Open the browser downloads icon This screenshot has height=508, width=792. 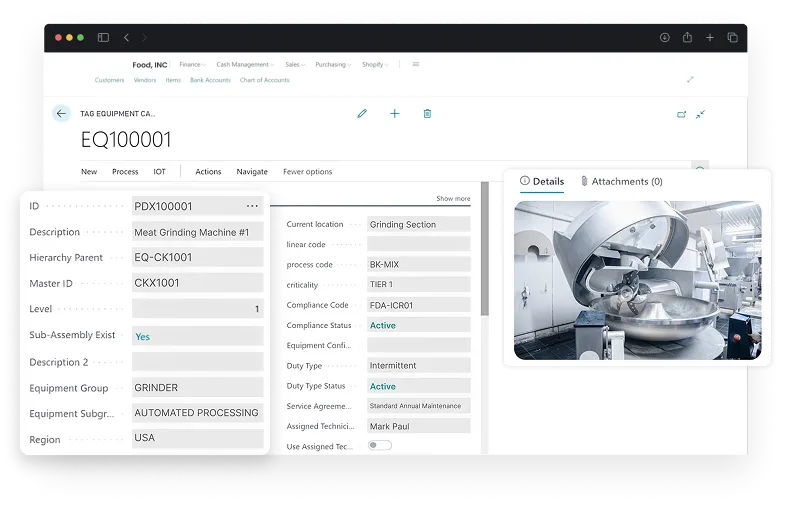[665, 37]
